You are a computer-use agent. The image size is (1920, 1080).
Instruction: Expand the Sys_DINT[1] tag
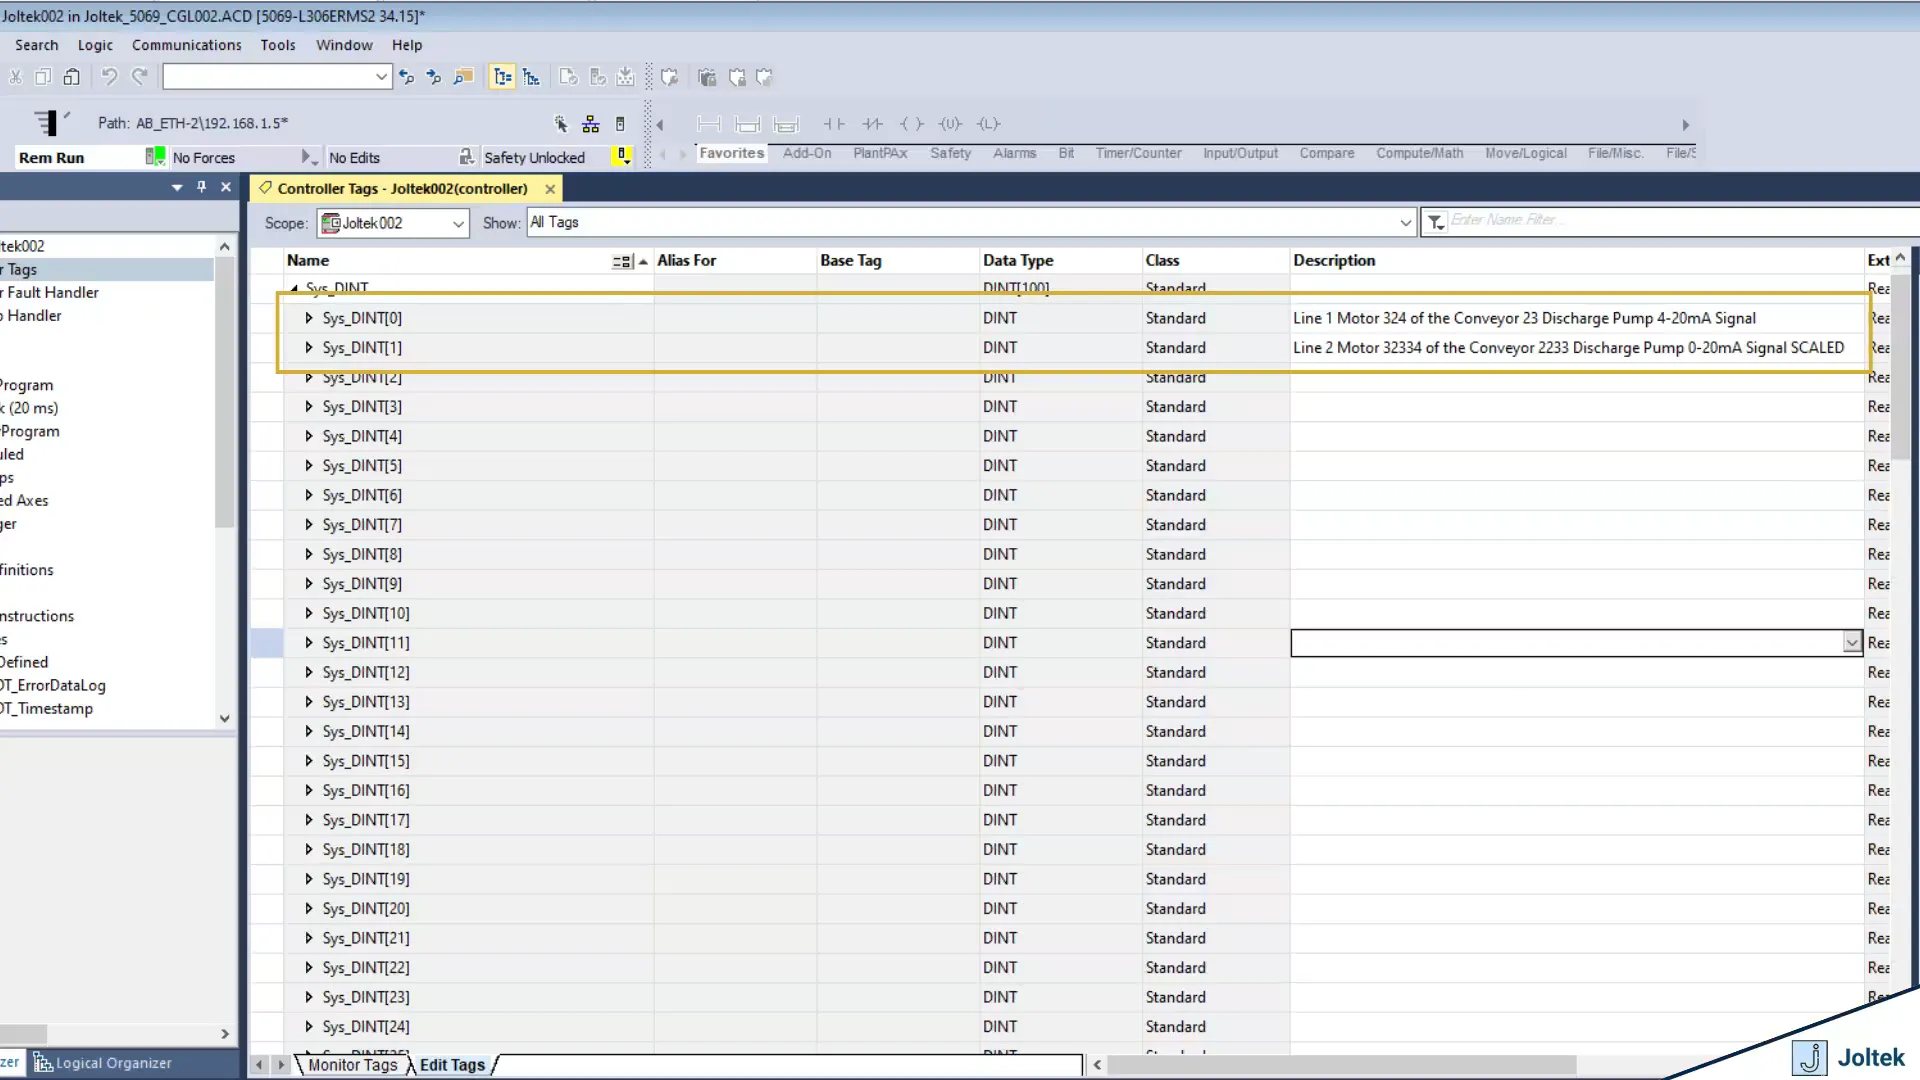click(309, 348)
